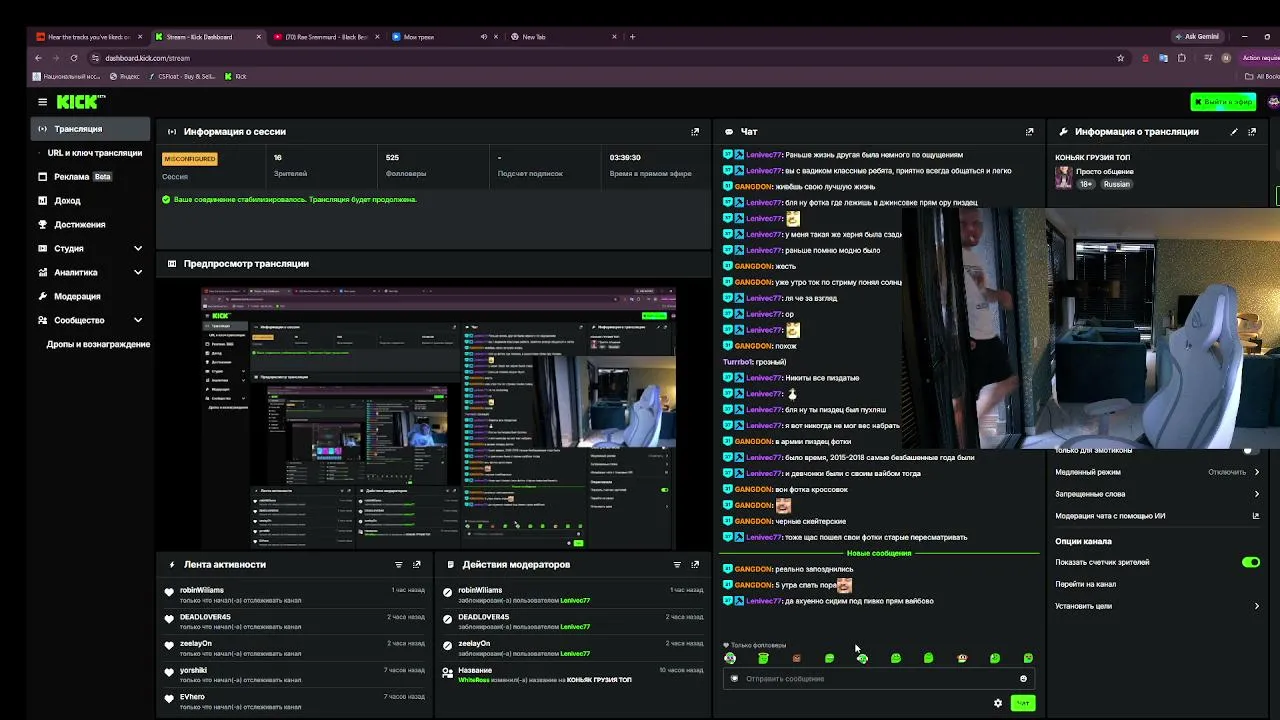Image resolution: width=1280 pixels, height=720 pixels.
Task: Open Установить цели settings
Action: [x=1156, y=606]
